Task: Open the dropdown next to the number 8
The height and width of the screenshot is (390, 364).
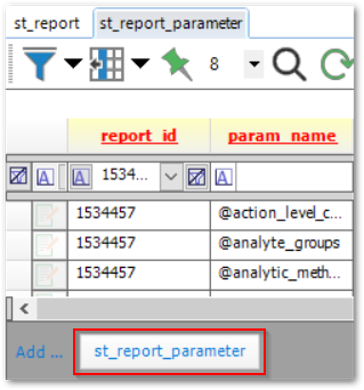Action: (x=254, y=64)
